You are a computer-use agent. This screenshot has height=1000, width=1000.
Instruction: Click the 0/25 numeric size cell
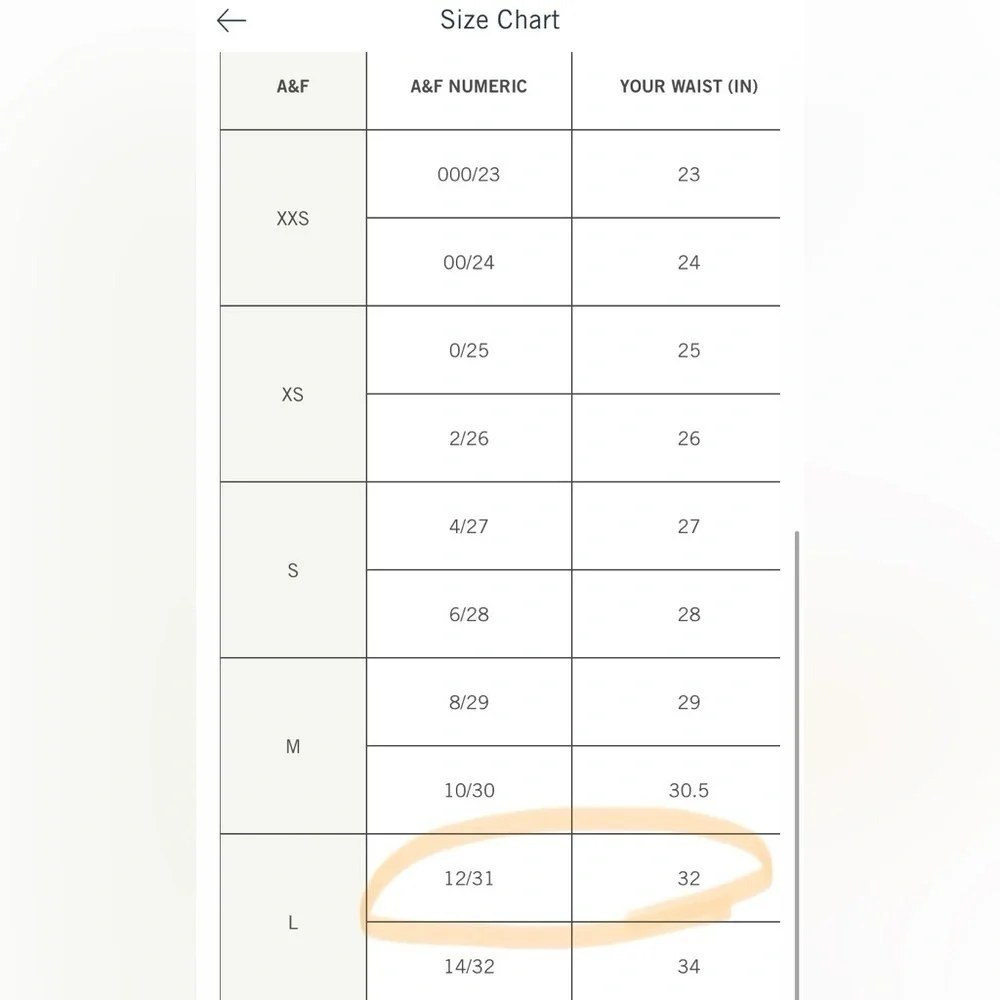pos(469,350)
